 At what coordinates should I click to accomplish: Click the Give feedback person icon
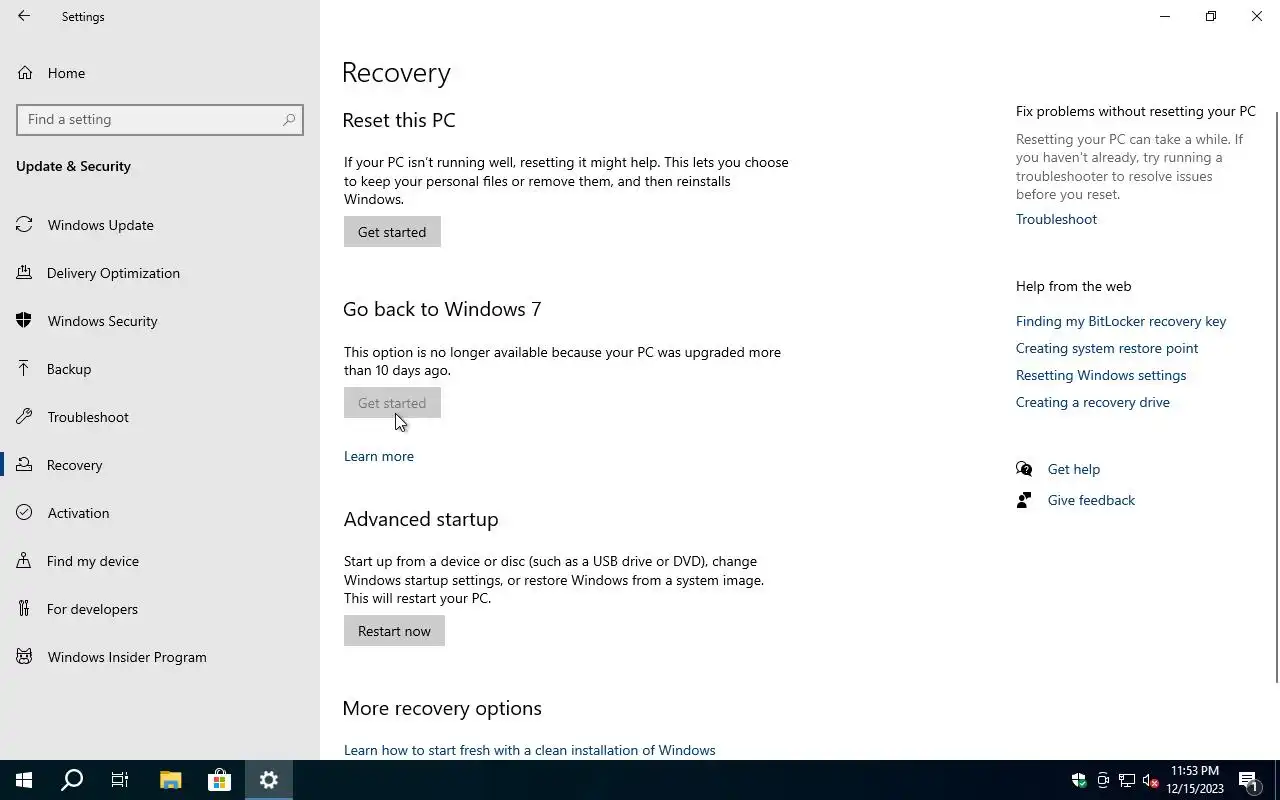point(1024,500)
